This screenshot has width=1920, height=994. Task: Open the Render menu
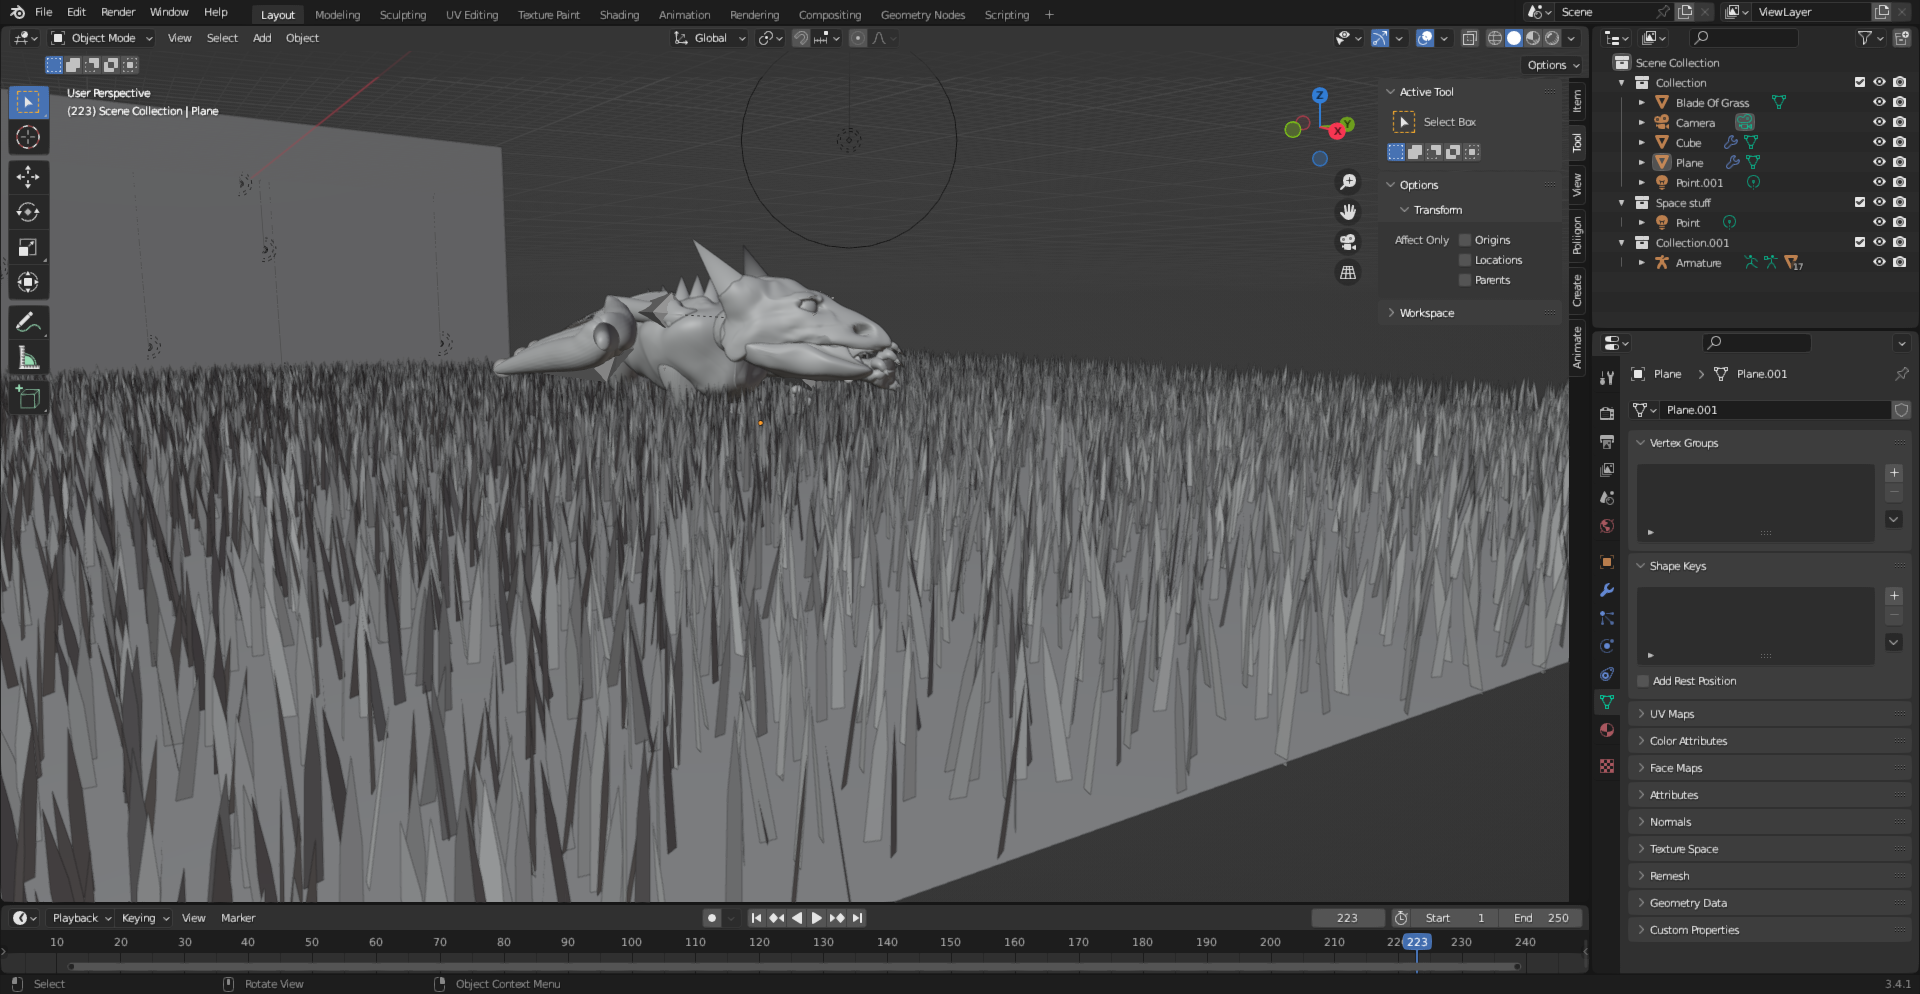pos(118,12)
